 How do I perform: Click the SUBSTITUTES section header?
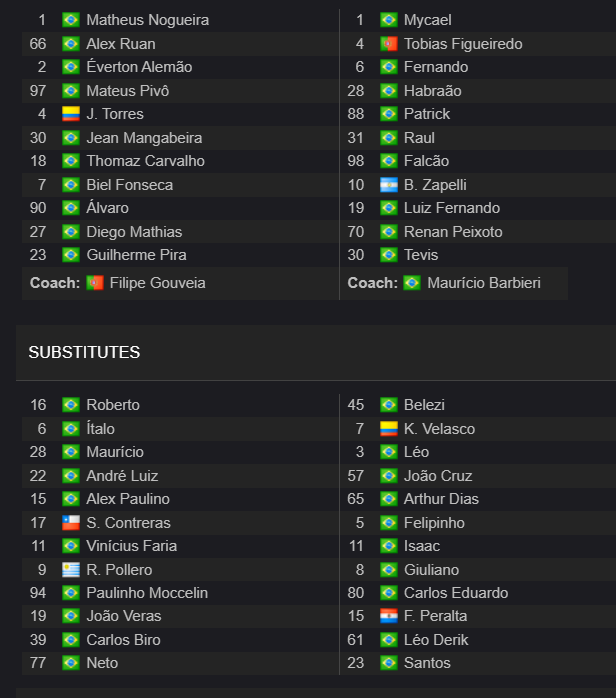coord(84,352)
